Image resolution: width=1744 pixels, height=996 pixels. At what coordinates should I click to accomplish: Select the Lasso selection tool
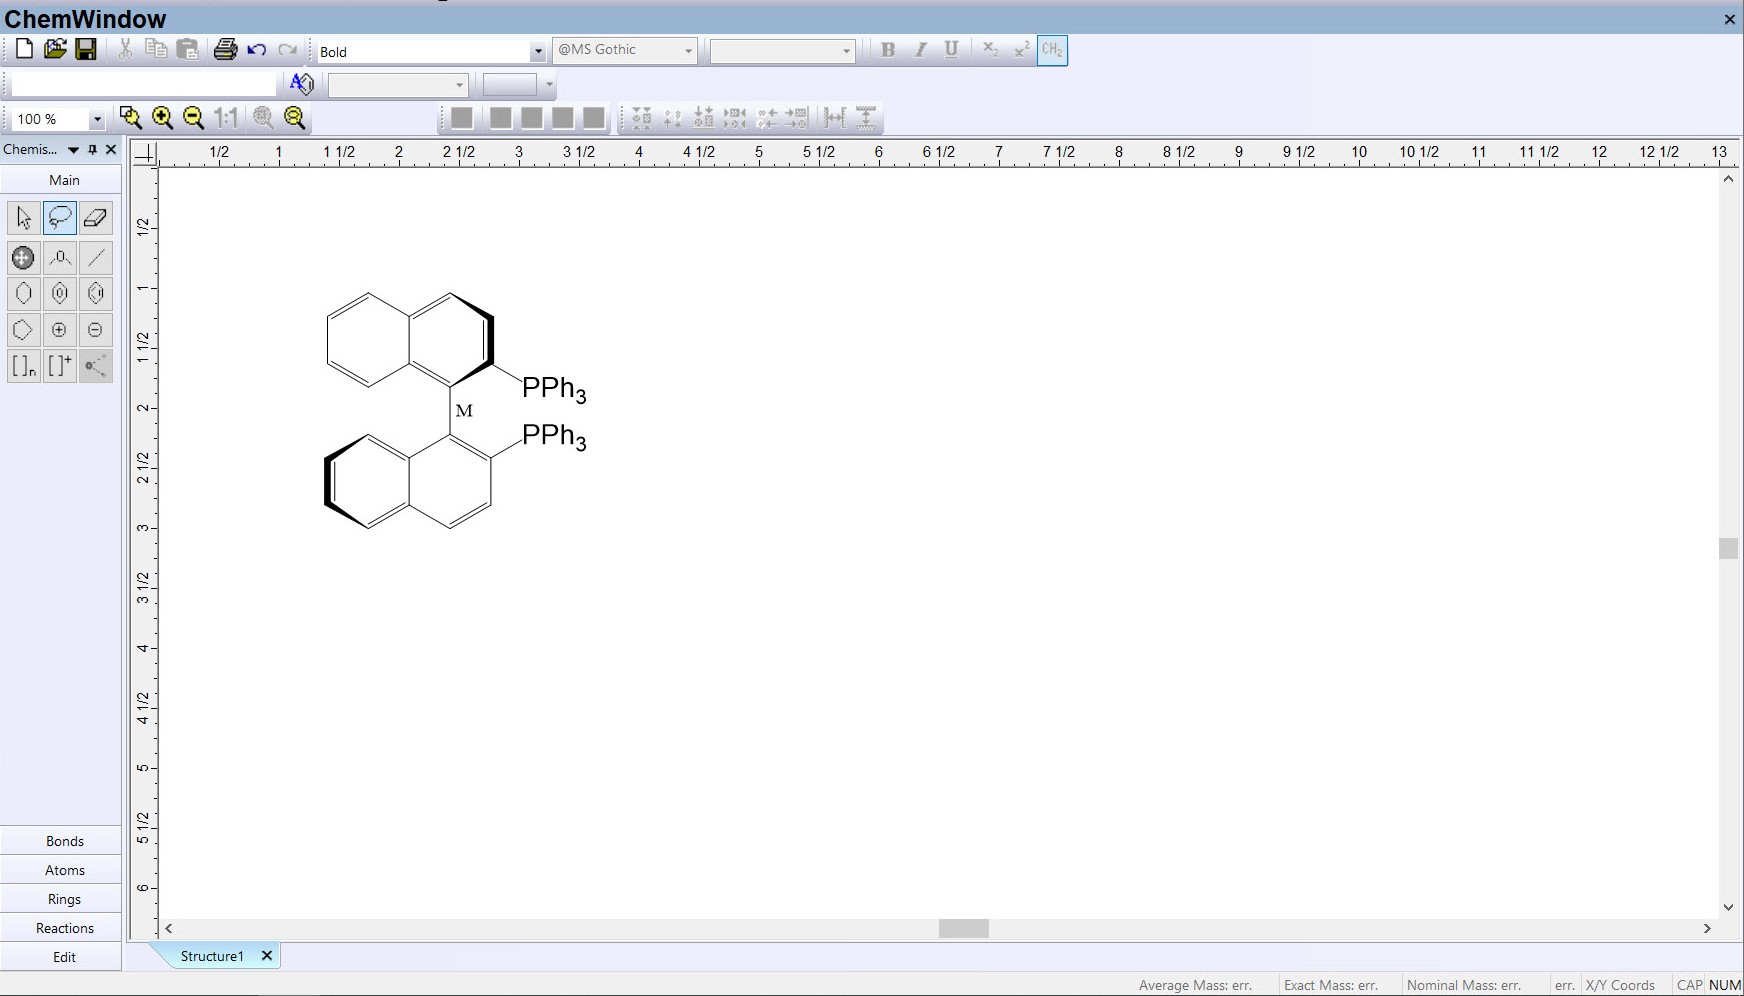coord(60,218)
